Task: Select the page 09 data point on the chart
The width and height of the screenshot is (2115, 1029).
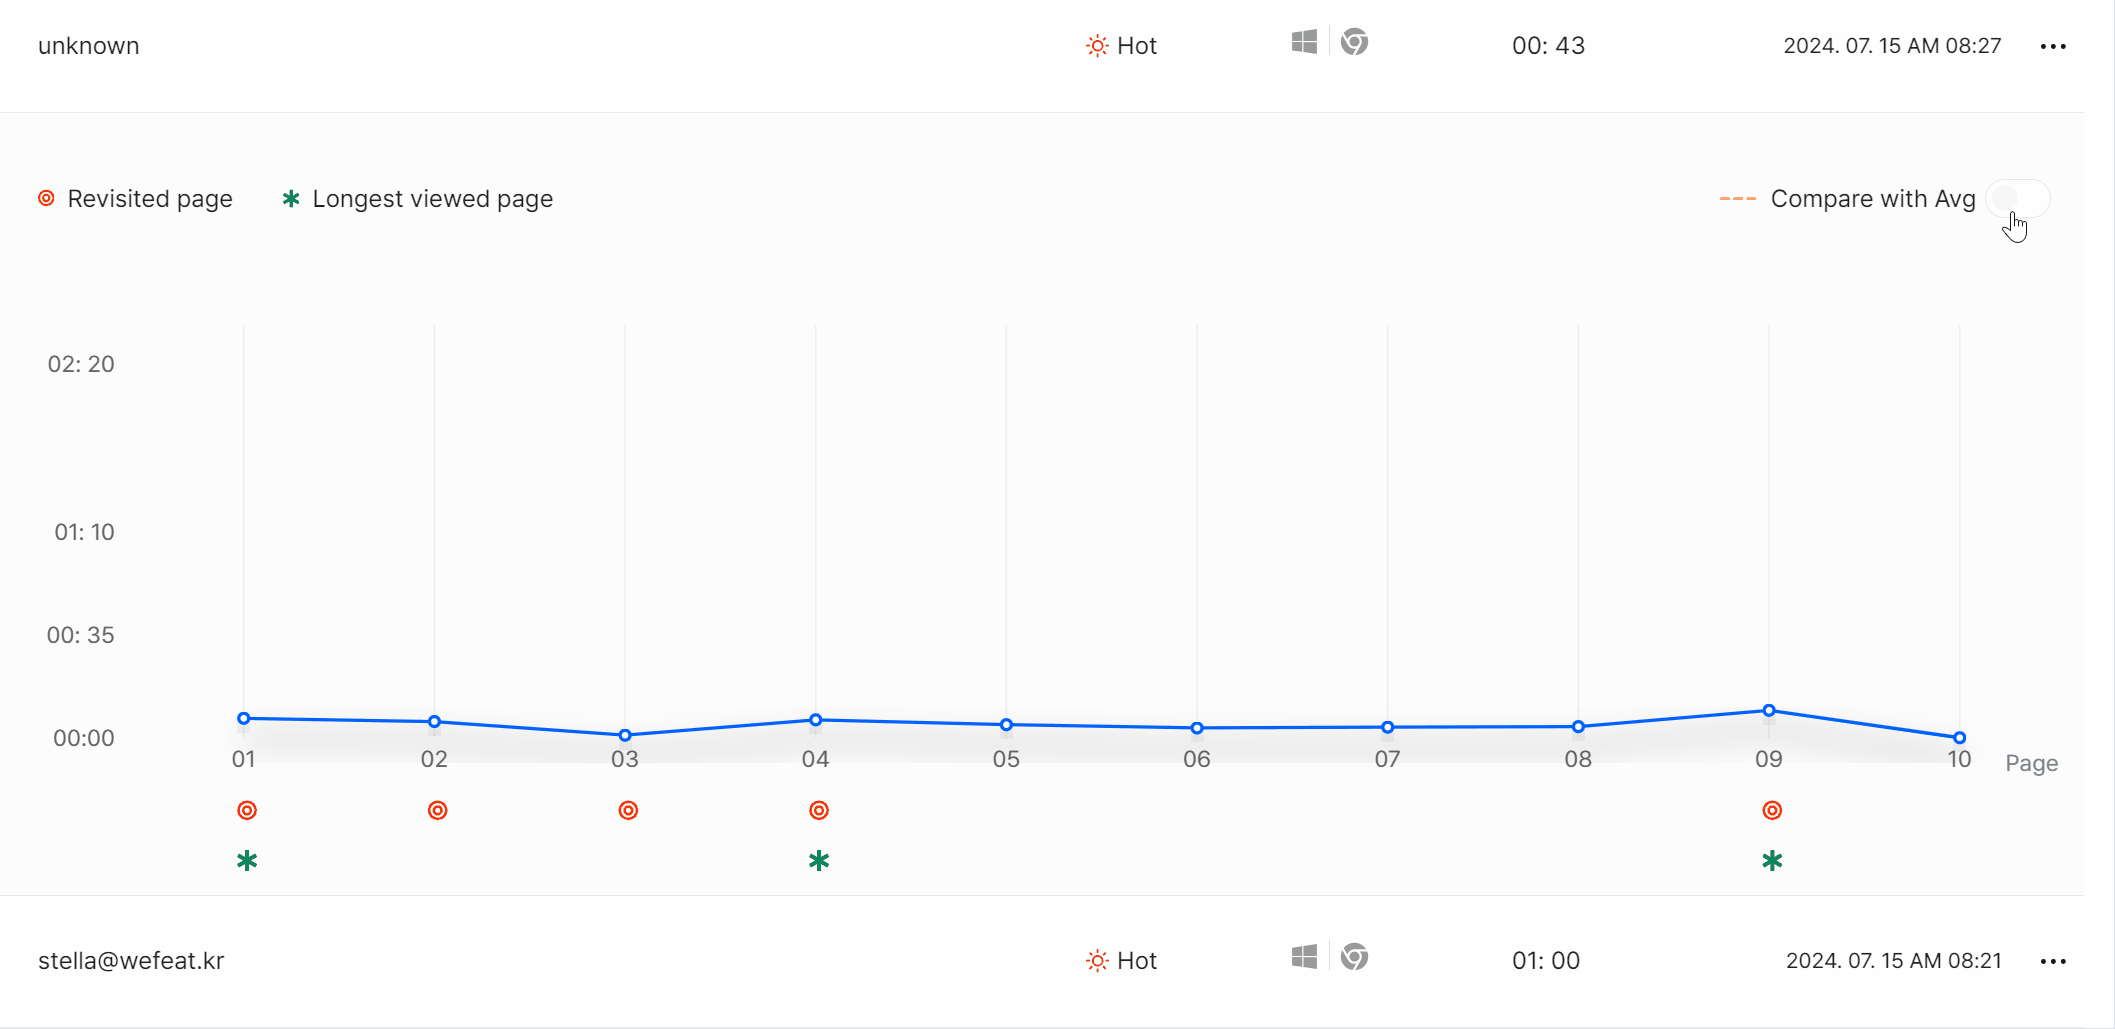Action: click(1769, 711)
